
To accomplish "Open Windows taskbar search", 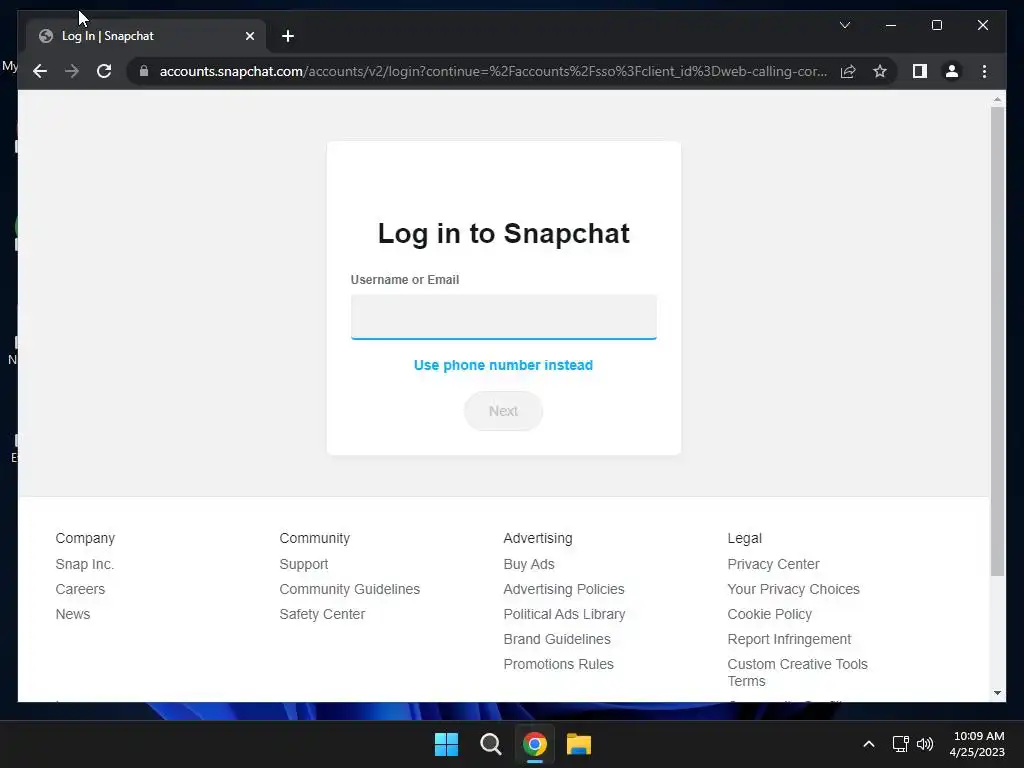I will 490,744.
